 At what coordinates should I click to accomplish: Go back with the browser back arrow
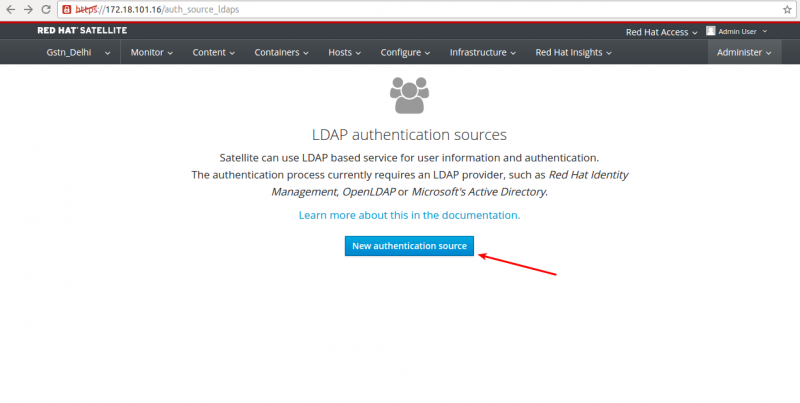pyautogui.click(x=10, y=10)
